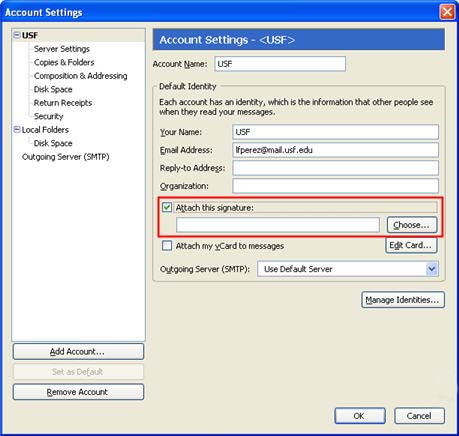Collapse the USF account tree node
This screenshot has width=459, height=436.
pos(17,34)
